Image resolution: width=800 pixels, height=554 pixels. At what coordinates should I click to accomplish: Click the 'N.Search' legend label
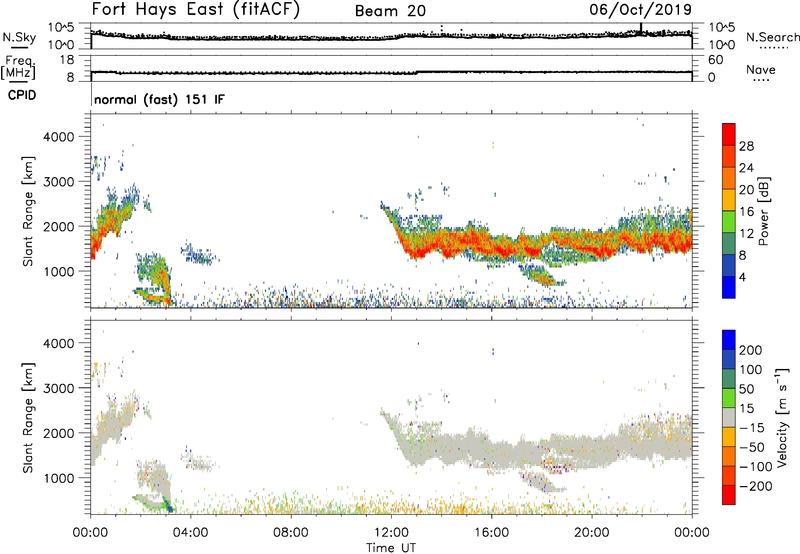[772, 37]
